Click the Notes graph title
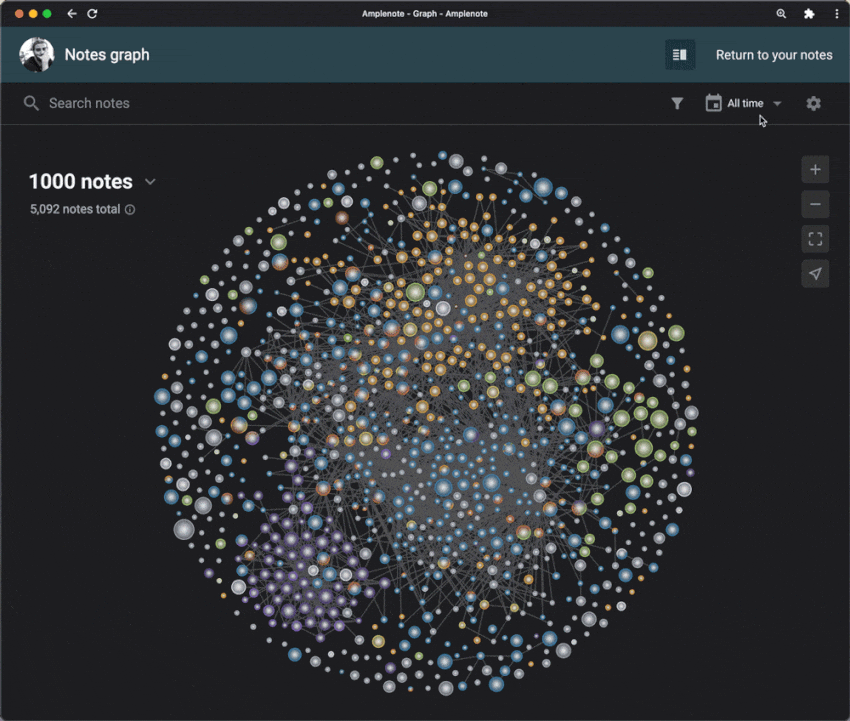This screenshot has height=721, width=850. (x=107, y=55)
